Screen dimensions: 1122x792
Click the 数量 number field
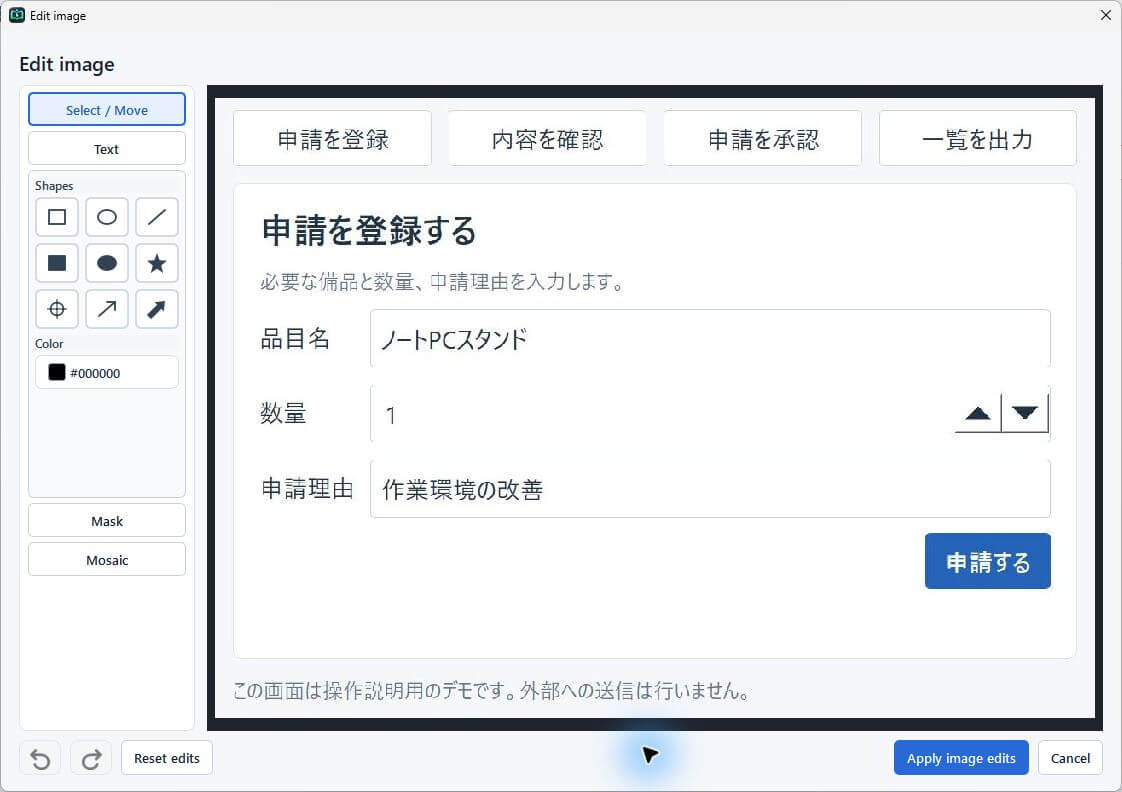click(x=710, y=414)
